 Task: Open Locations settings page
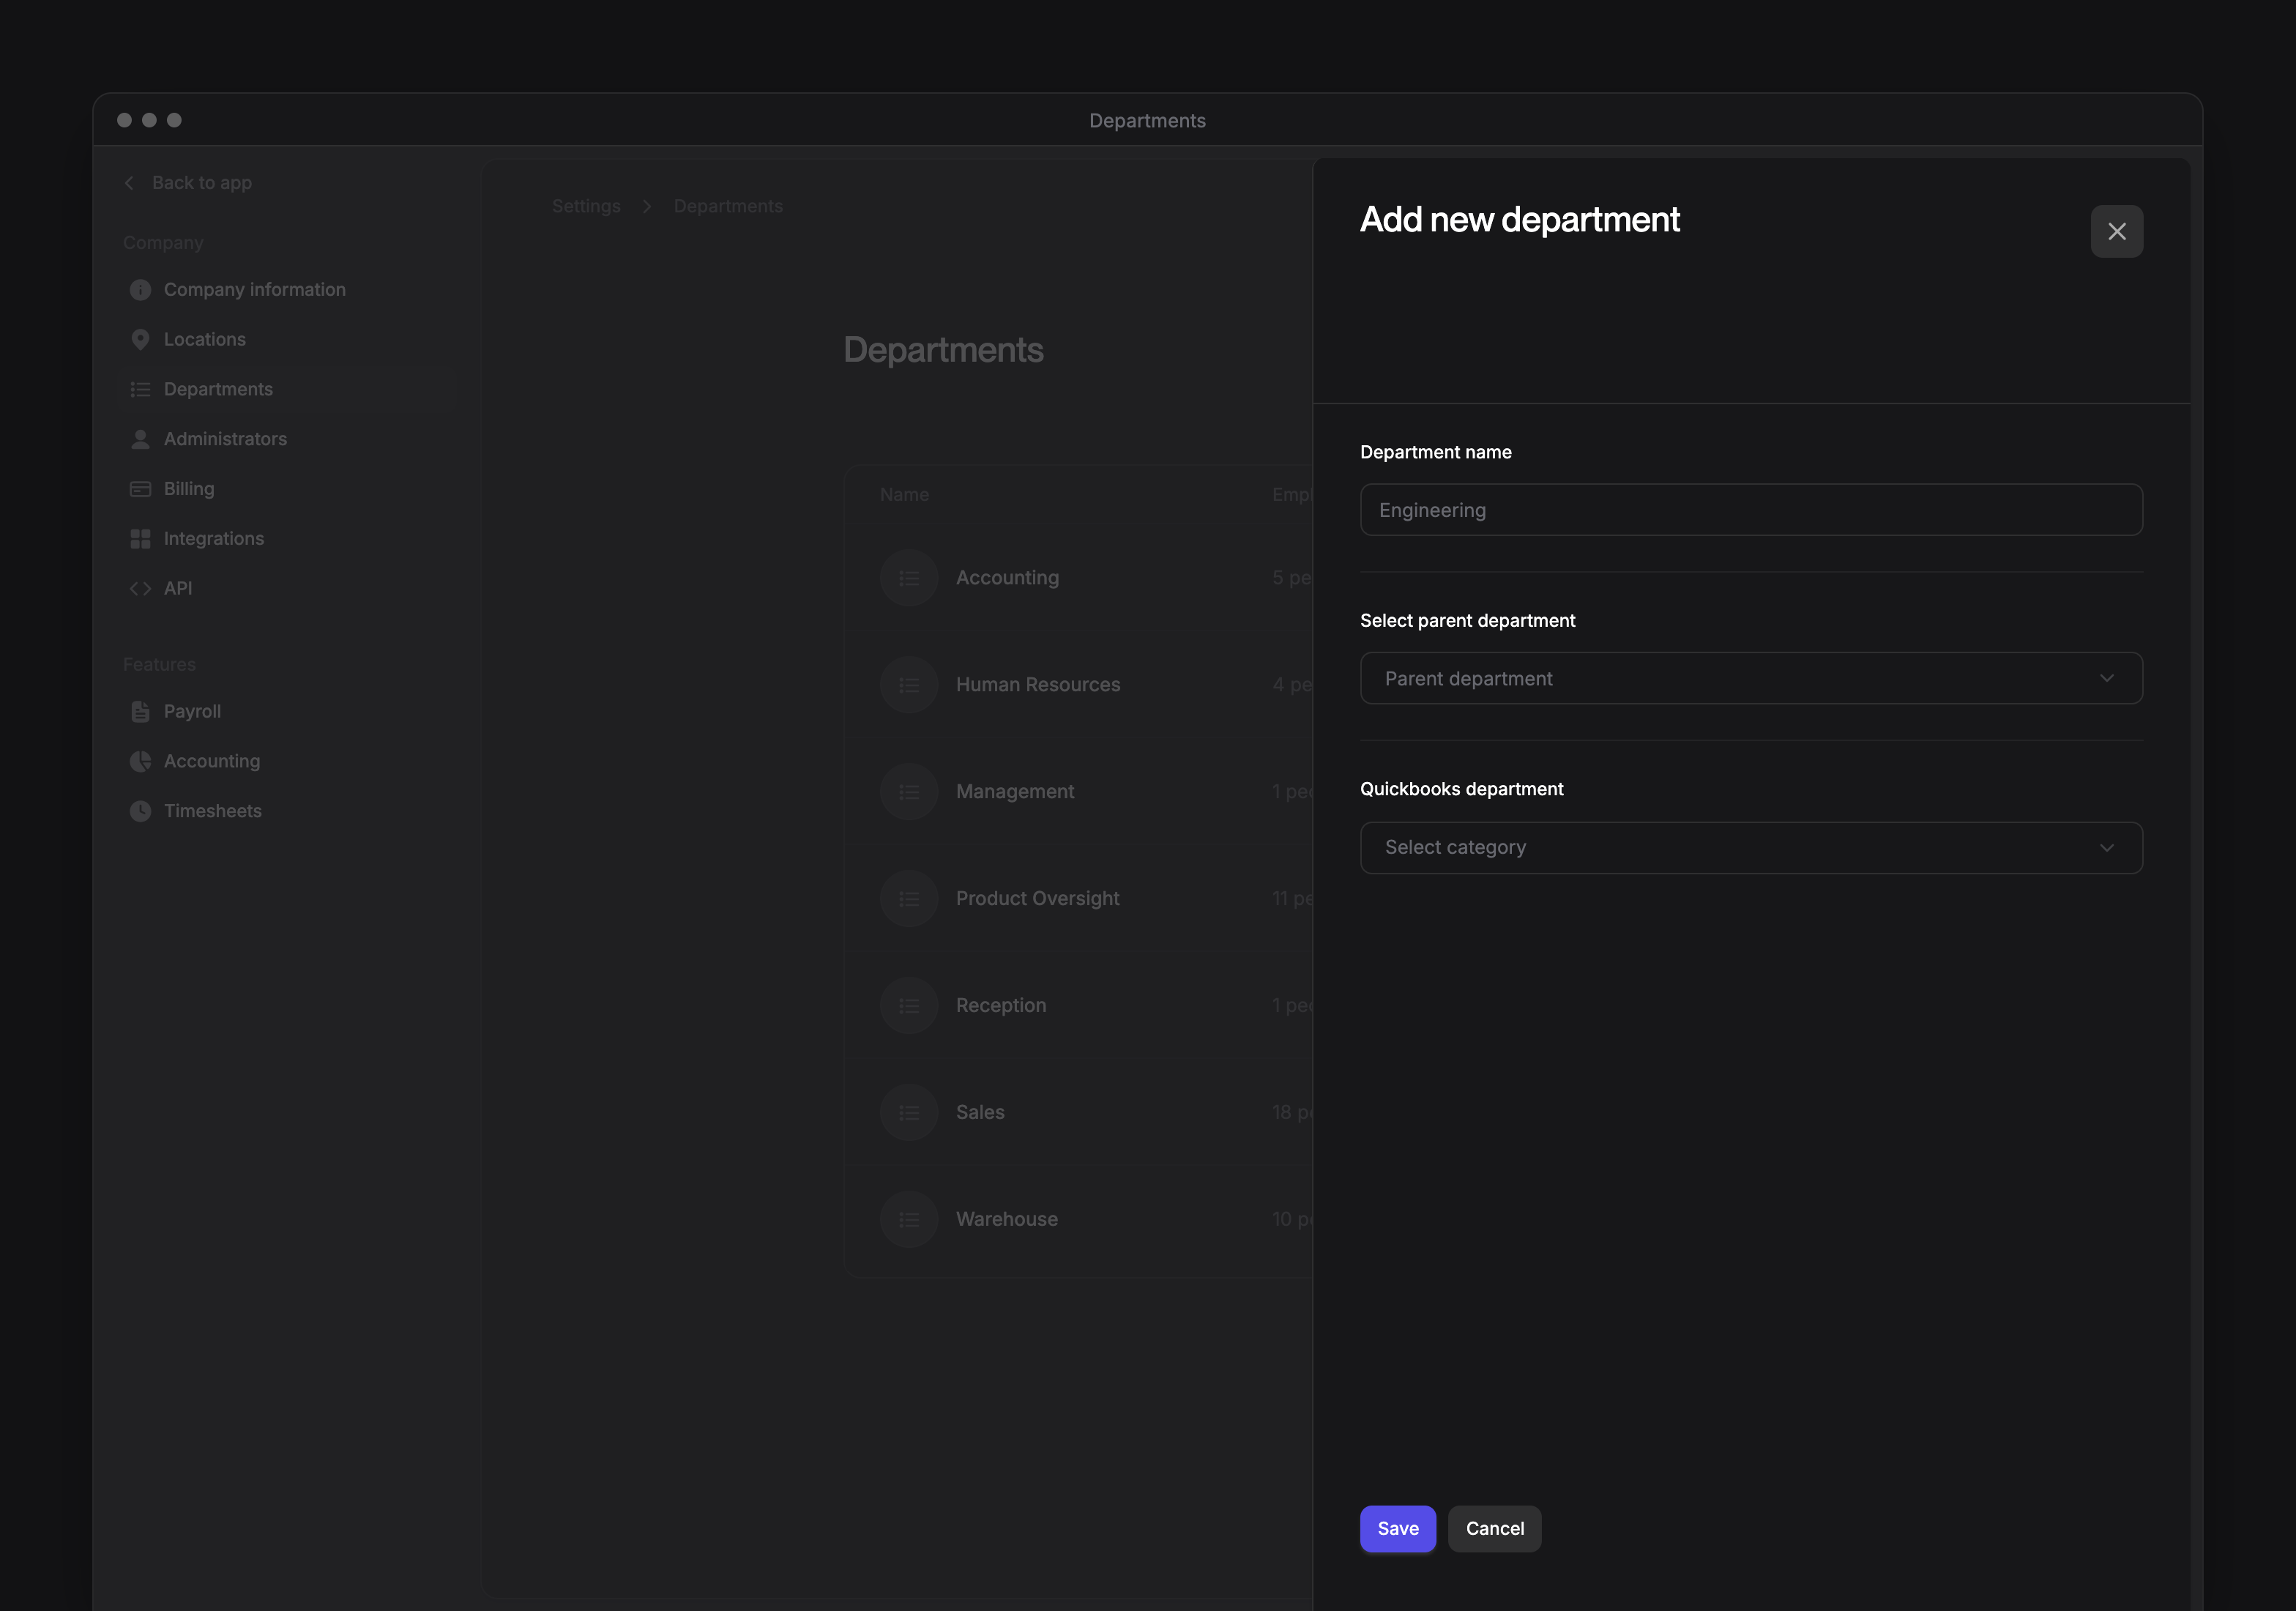click(204, 340)
